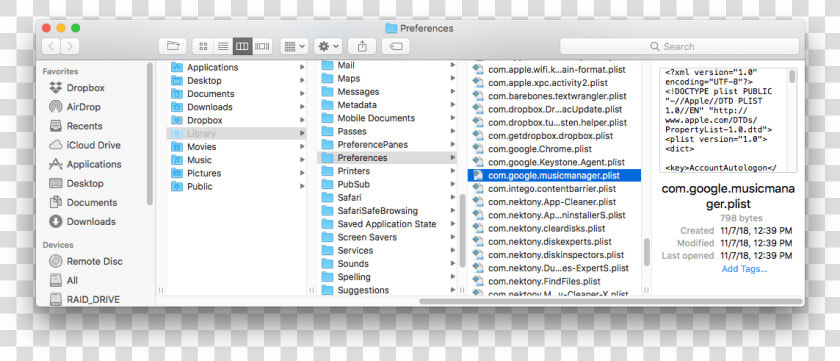Screen dimensions: 840x361
Task: Click the horizontal scrollbar at window bottom
Action: coord(611,301)
